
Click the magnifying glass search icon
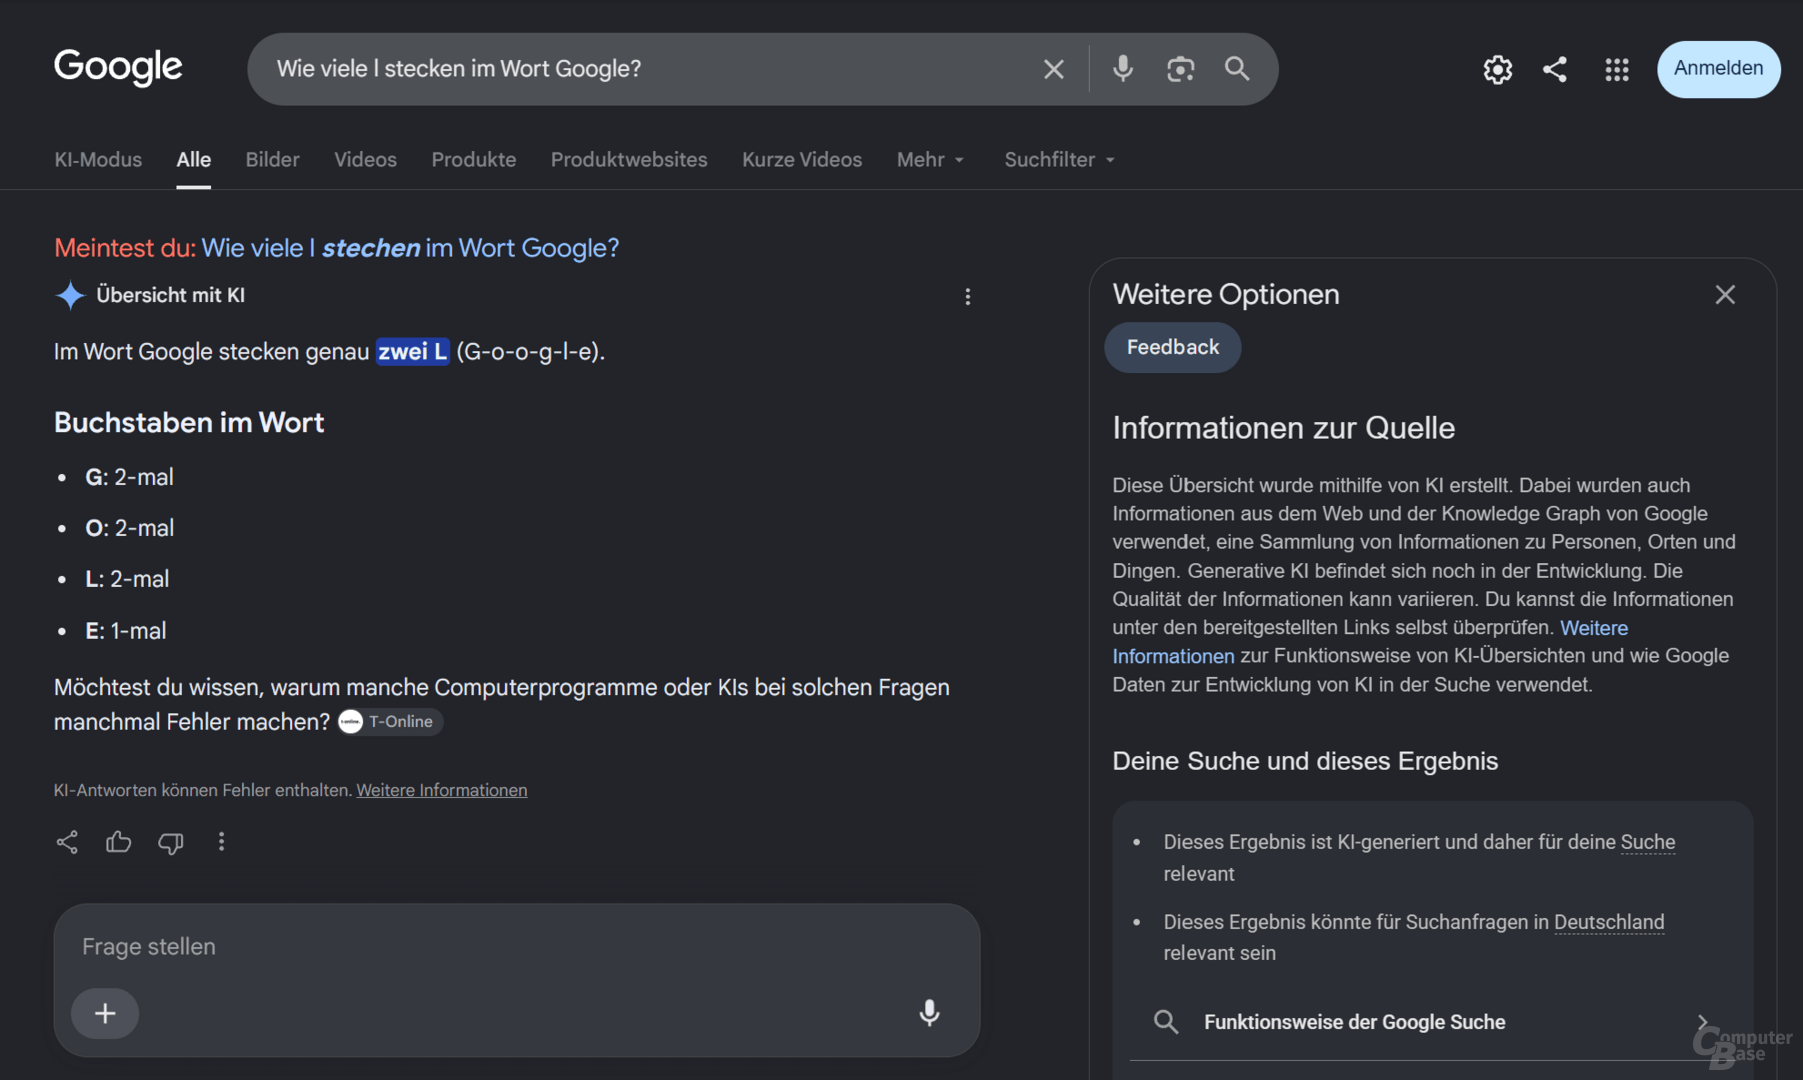[x=1237, y=69]
